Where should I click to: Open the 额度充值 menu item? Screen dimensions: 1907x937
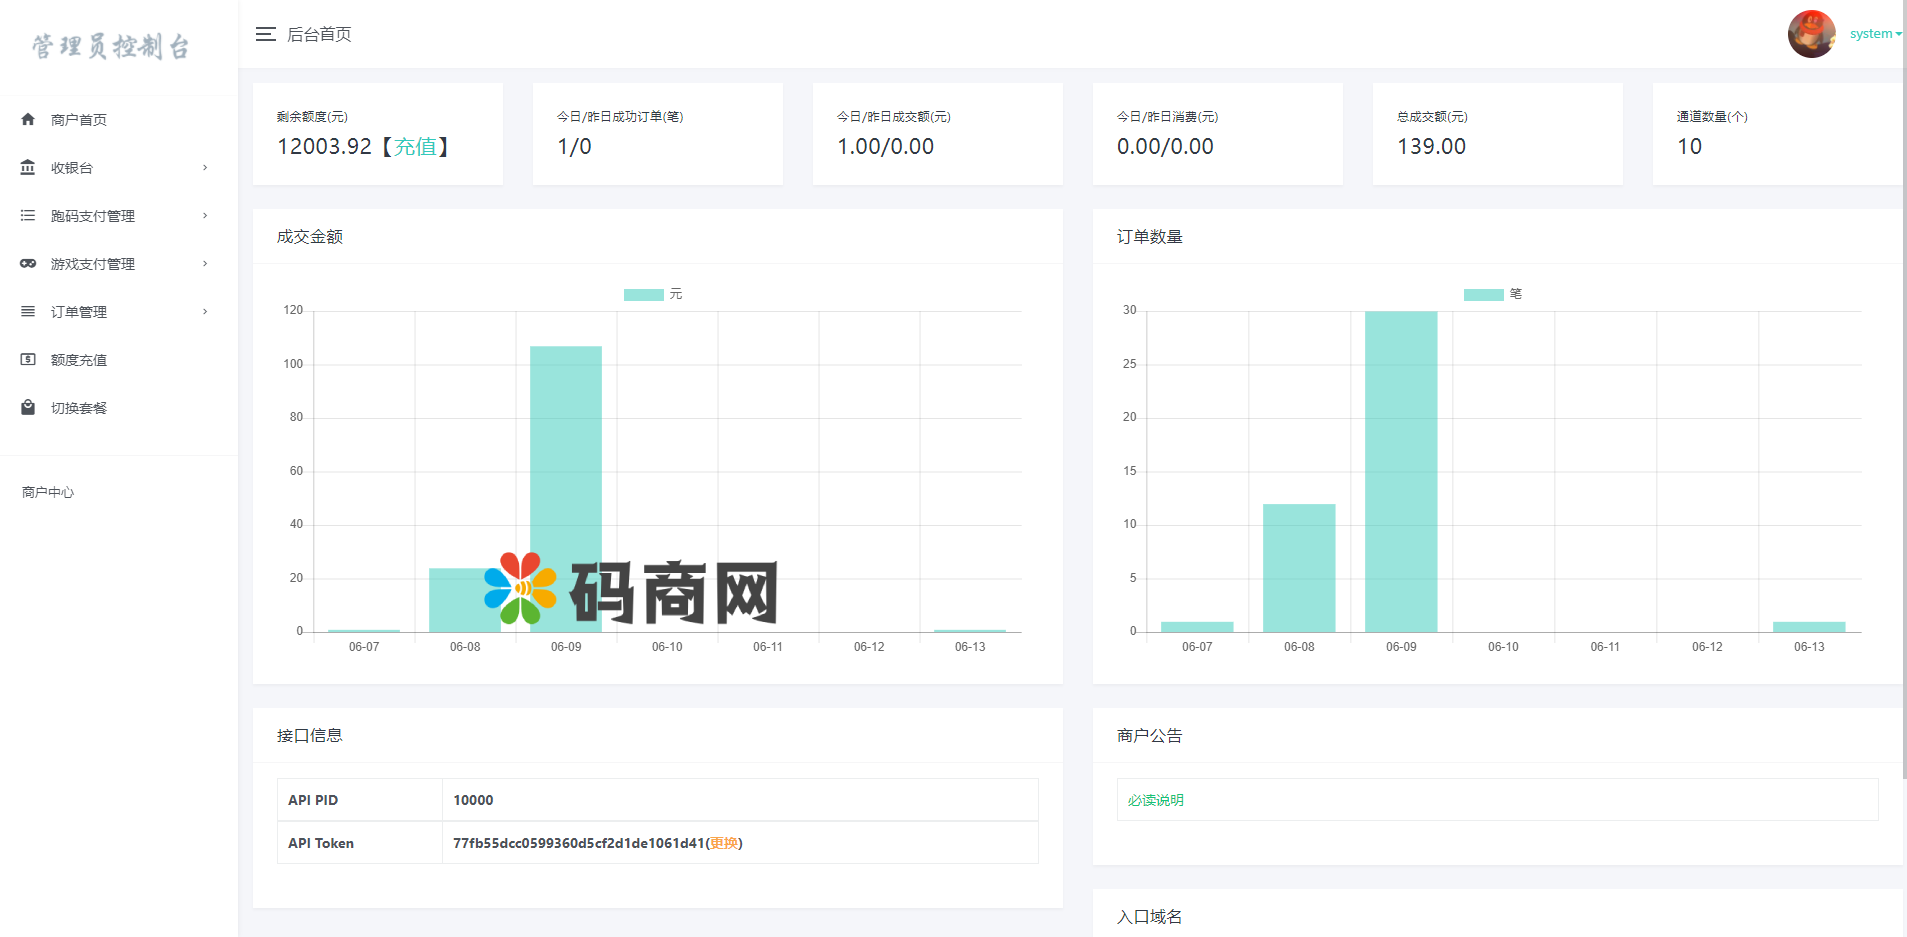click(x=79, y=360)
